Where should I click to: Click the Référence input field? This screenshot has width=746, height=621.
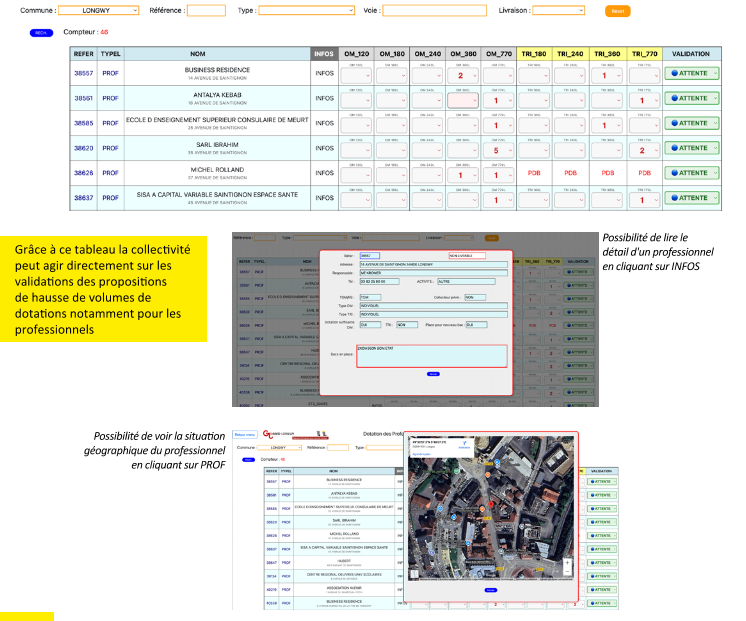[206, 11]
